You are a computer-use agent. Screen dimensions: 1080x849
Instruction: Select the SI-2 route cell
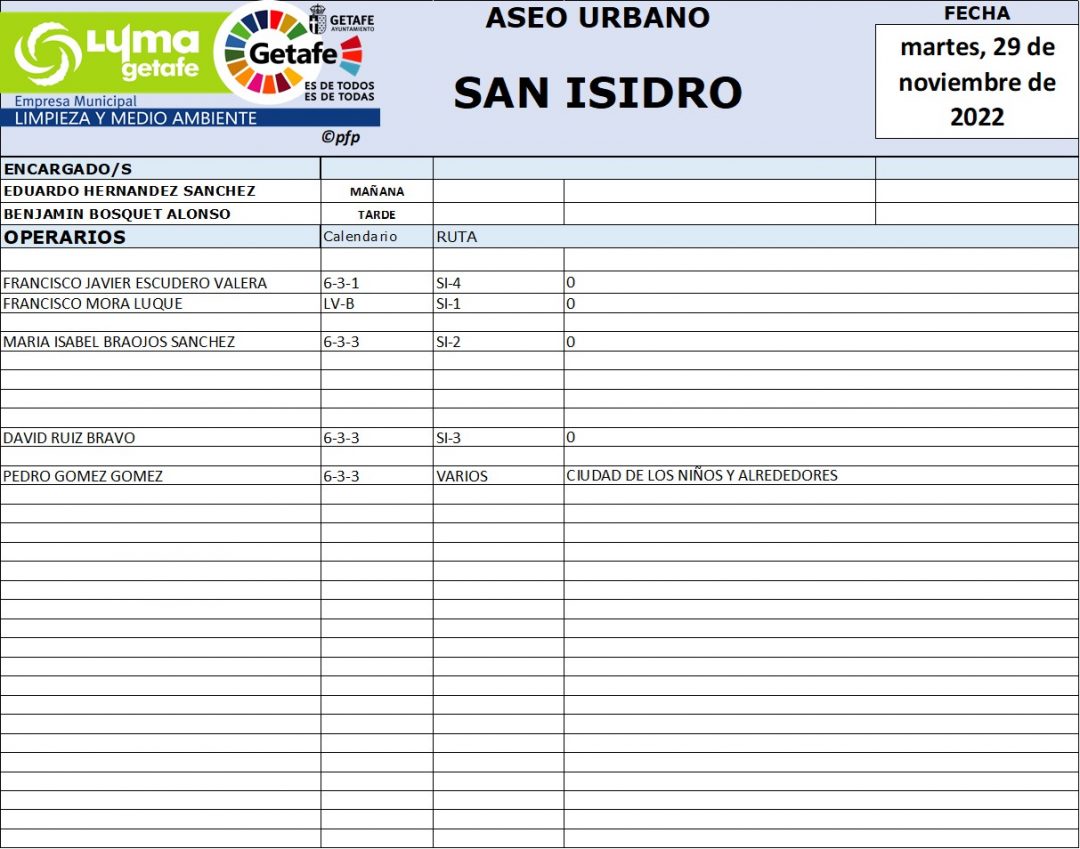[498, 342]
